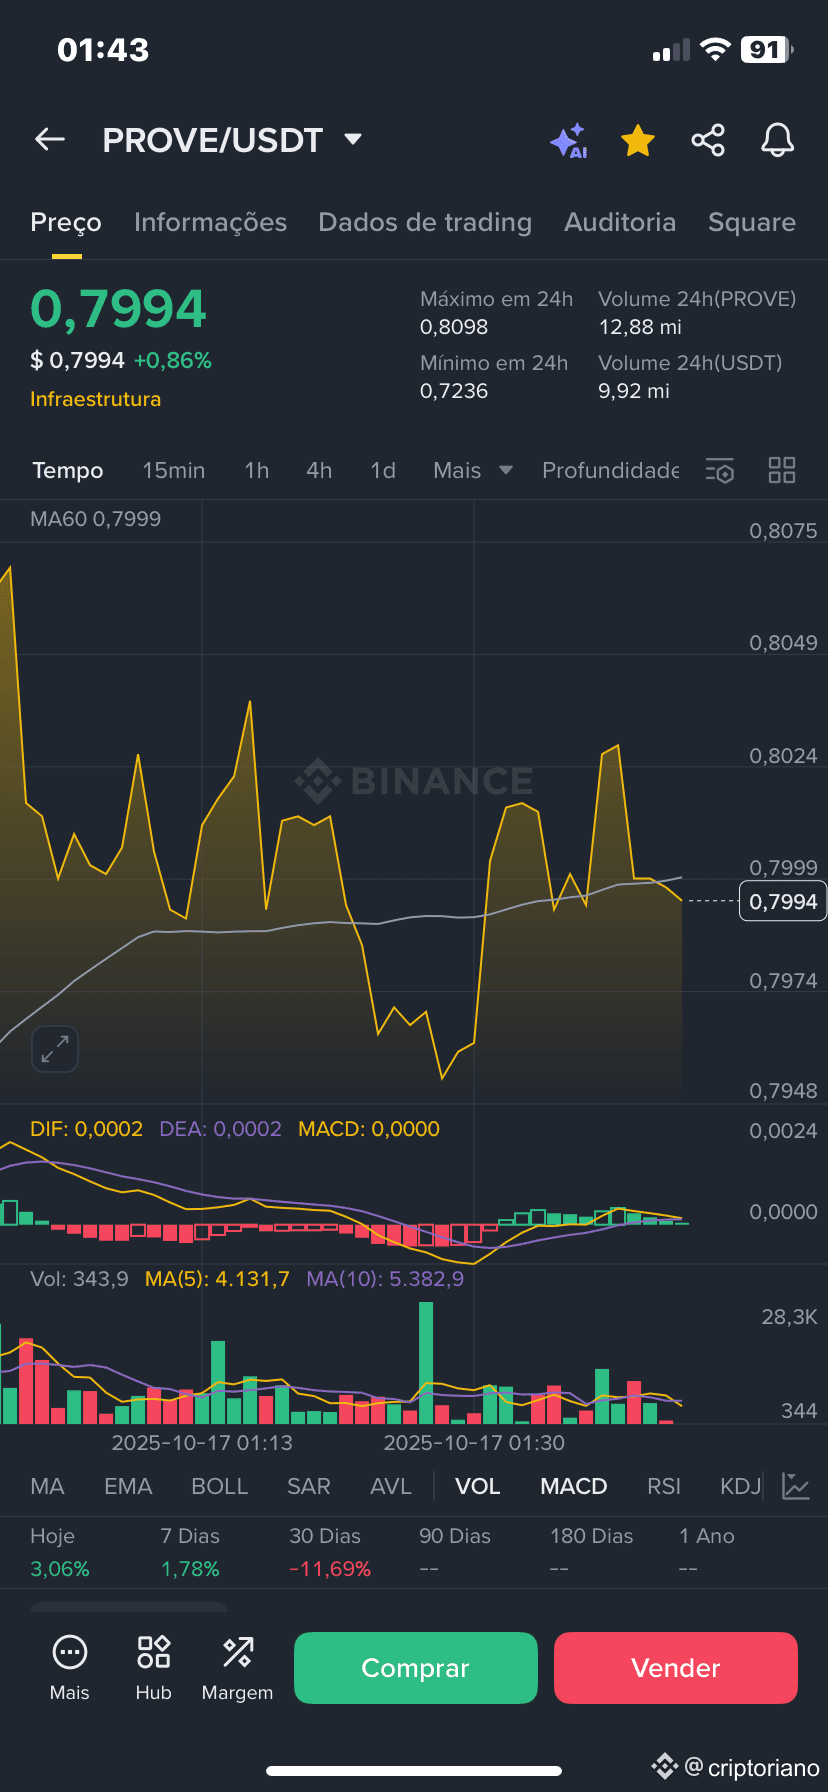Image resolution: width=828 pixels, height=1792 pixels.
Task: Tap the battery indicator in status bar
Action: point(766,50)
